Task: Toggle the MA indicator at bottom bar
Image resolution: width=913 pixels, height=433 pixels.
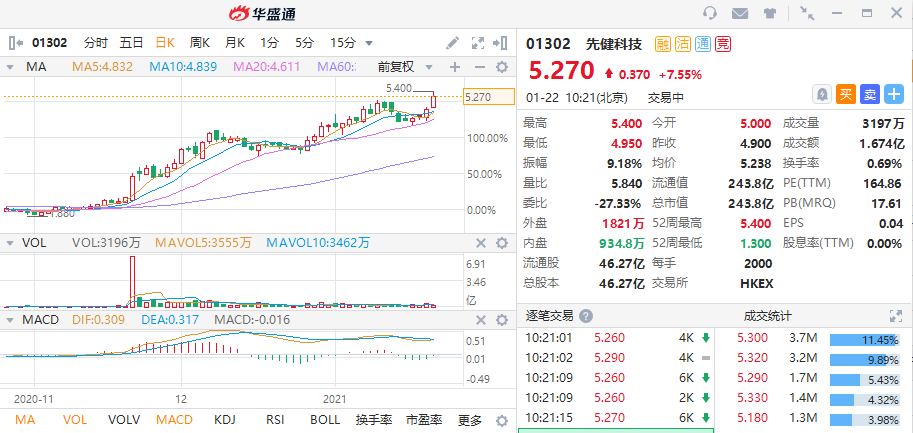Action: click(x=25, y=420)
